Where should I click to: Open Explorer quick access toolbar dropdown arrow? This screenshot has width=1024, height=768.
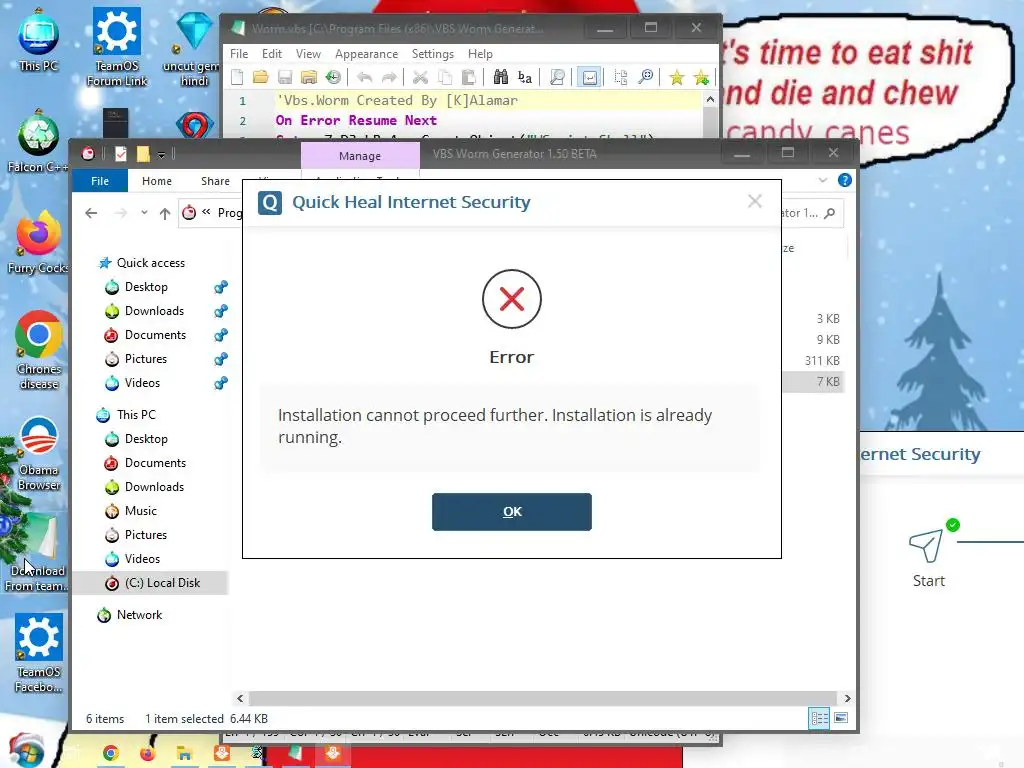(x=161, y=155)
